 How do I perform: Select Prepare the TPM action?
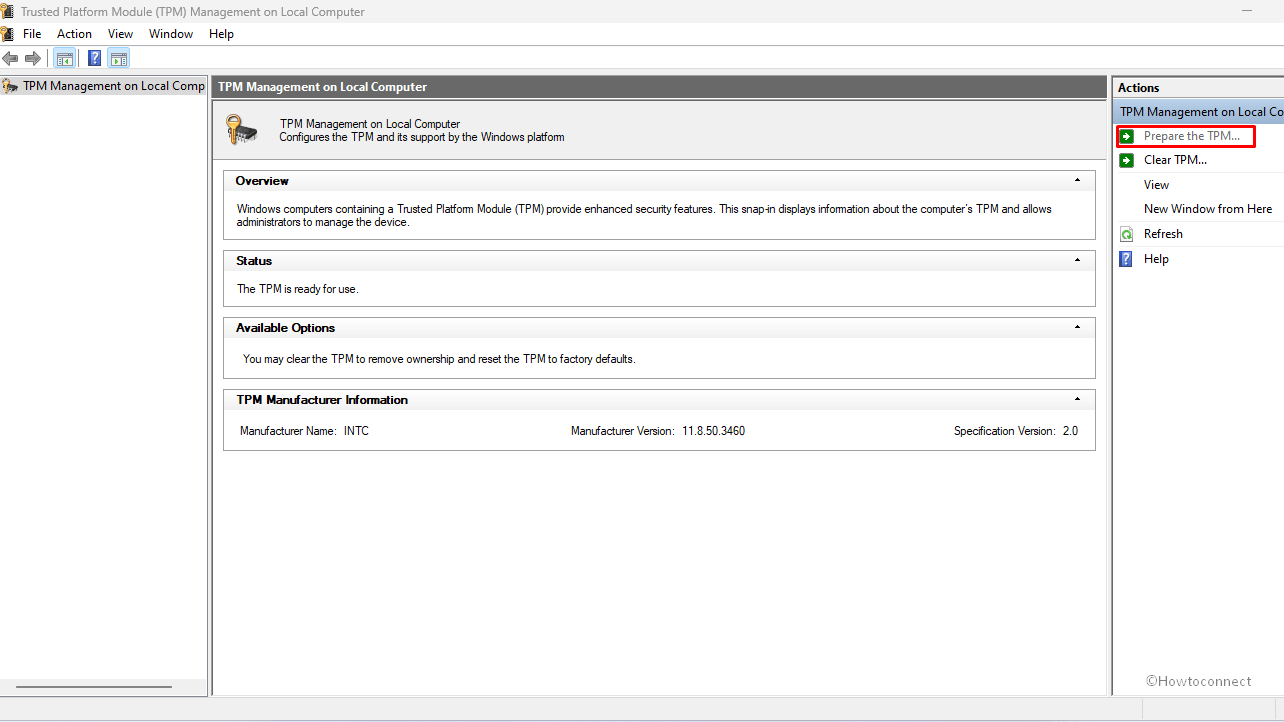(x=1191, y=136)
